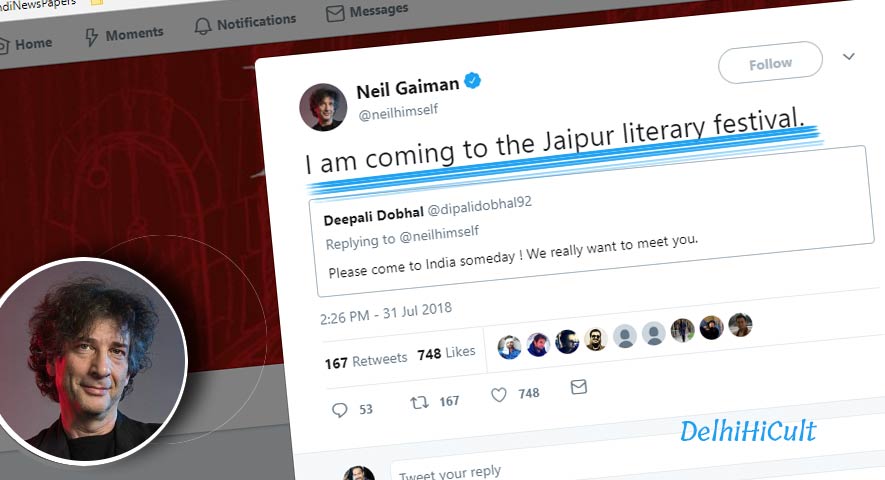The height and width of the screenshot is (480, 885).
Task: Expand the tweet options chevron
Action: click(x=848, y=56)
